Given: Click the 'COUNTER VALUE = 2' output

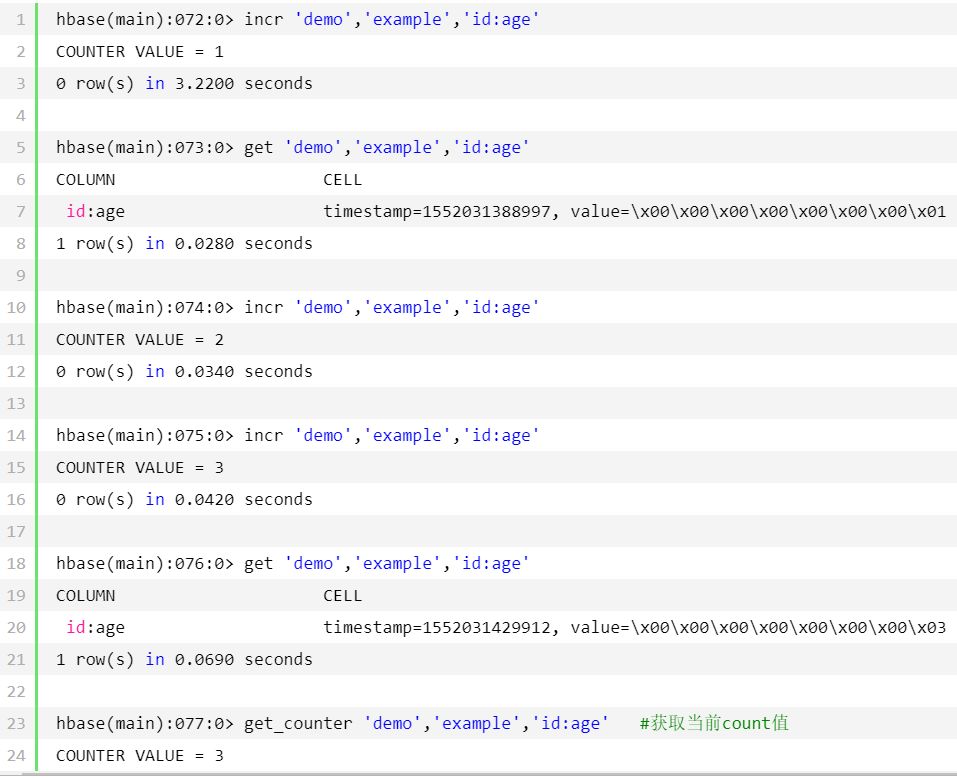Looking at the screenshot, I should (x=140, y=339).
